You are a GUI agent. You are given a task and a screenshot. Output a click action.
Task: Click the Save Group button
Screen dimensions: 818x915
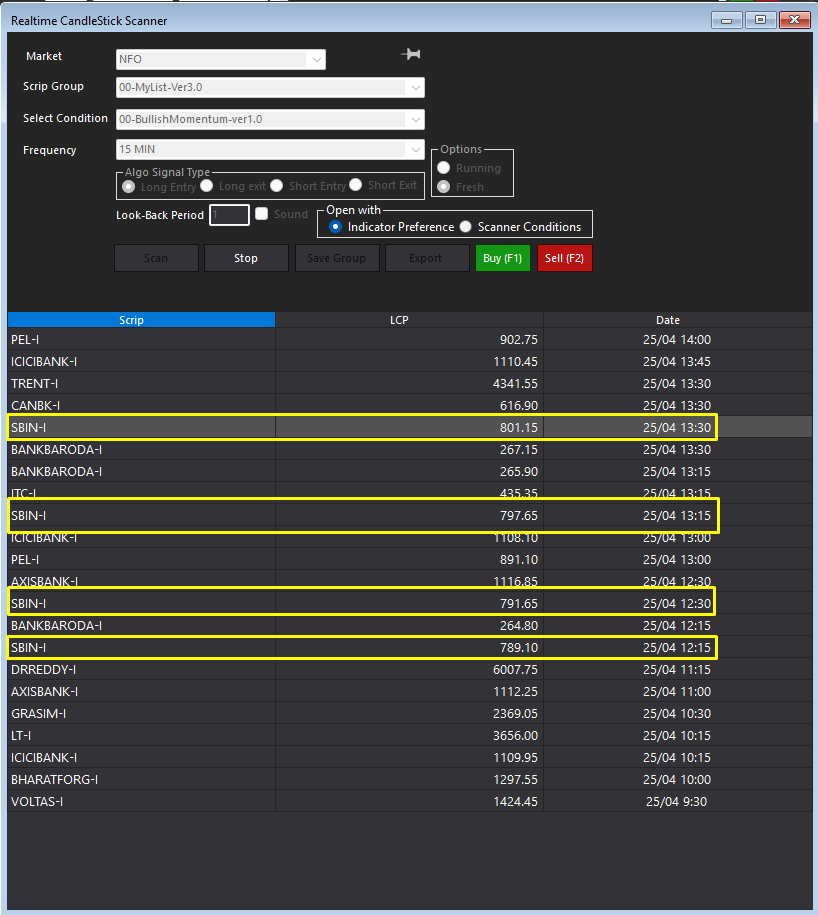337,258
